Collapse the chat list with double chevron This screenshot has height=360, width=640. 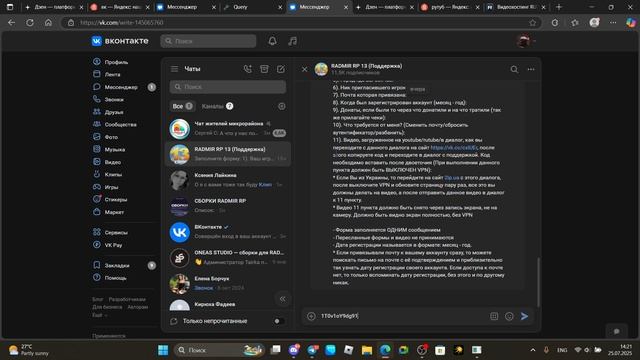[282, 299]
